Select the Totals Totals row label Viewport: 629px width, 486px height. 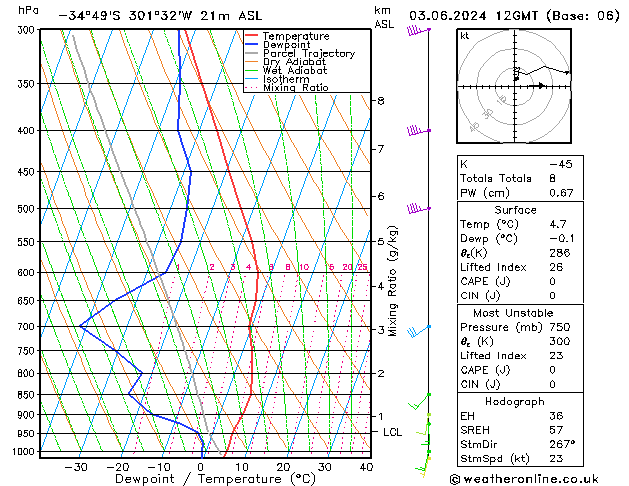[x=496, y=178]
